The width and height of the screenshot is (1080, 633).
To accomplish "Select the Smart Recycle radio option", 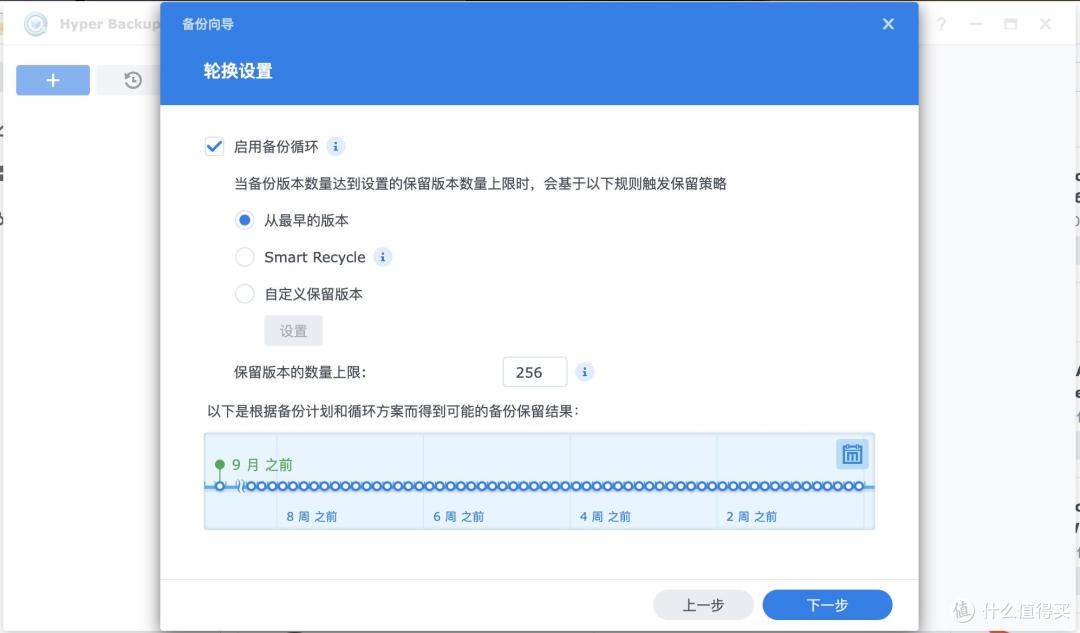I will point(245,257).
